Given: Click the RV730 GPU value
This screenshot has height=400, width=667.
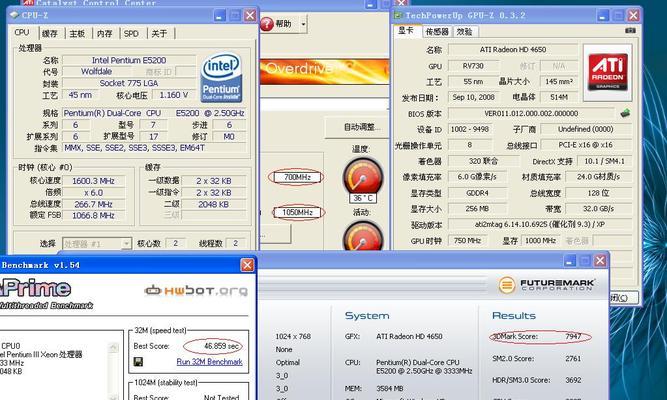Looking at the screenshot, I should [x=473, y=66].
